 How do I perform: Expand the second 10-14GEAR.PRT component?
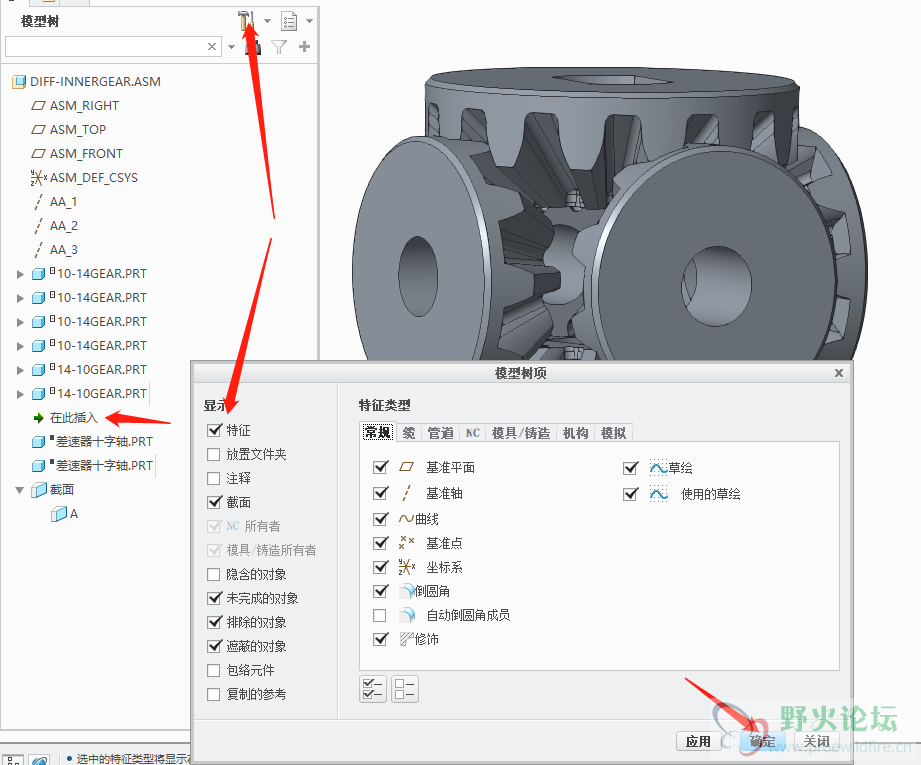click(21, 298)
